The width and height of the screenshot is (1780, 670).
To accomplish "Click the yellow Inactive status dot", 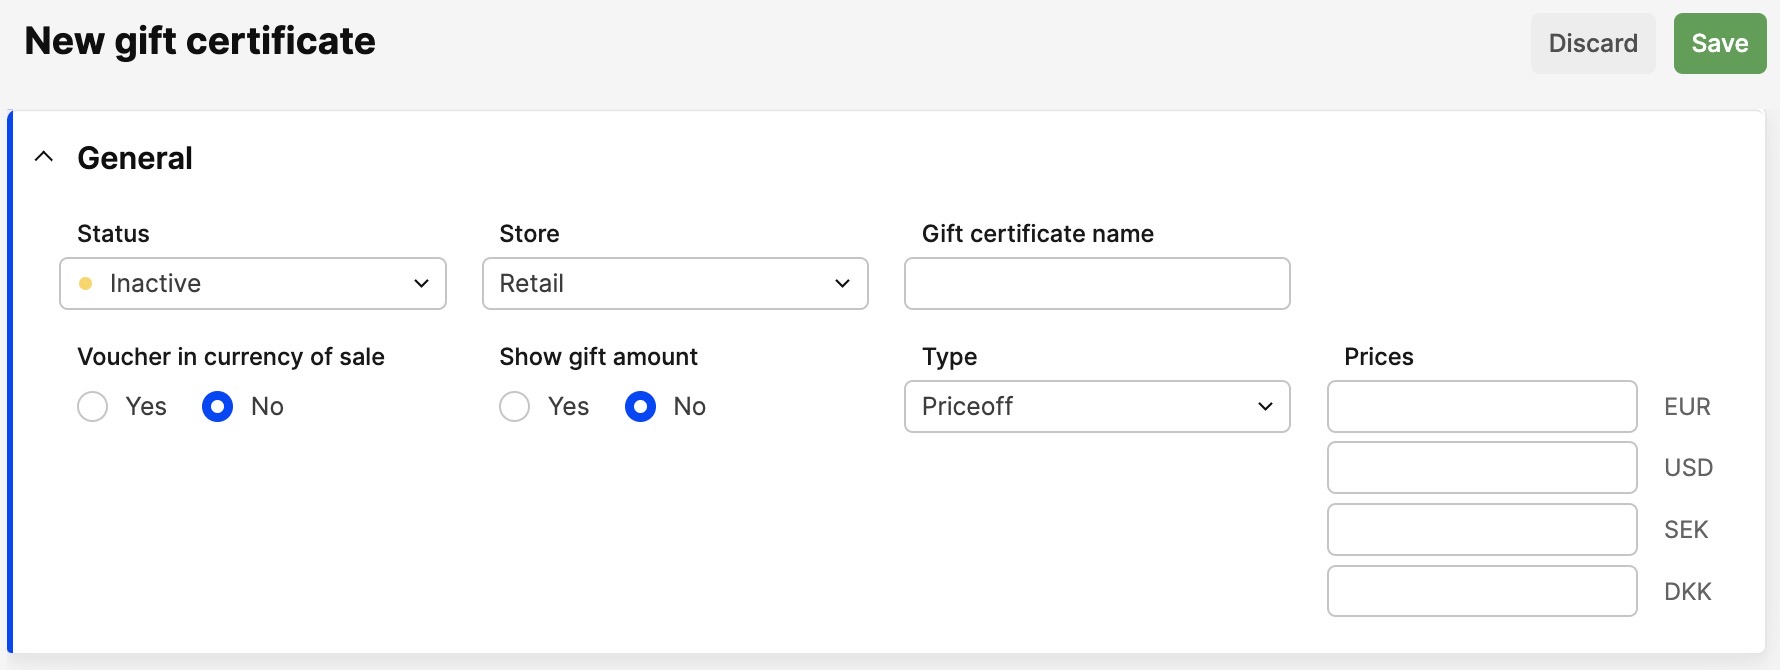I will [86, 284].
